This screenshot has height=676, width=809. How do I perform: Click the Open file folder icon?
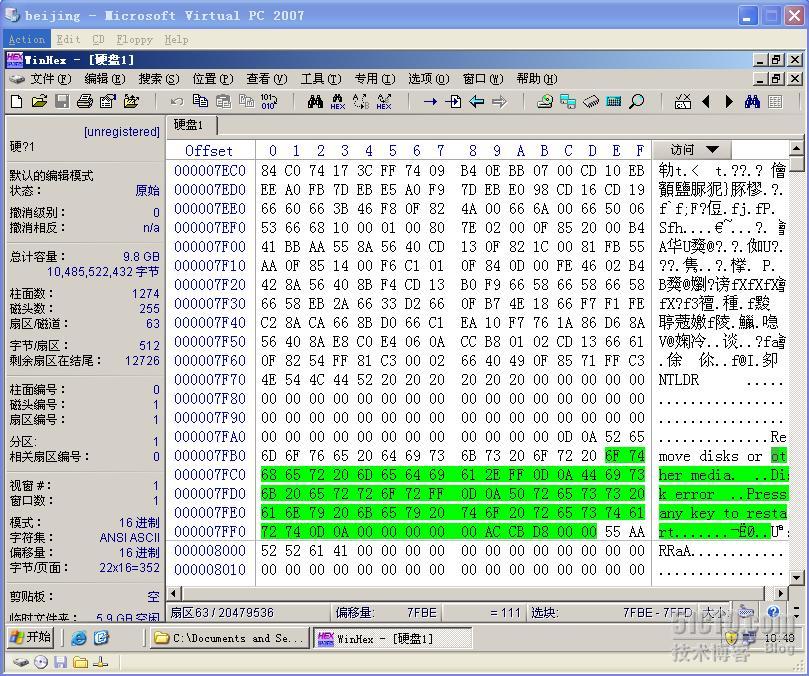tap(39, 102)
